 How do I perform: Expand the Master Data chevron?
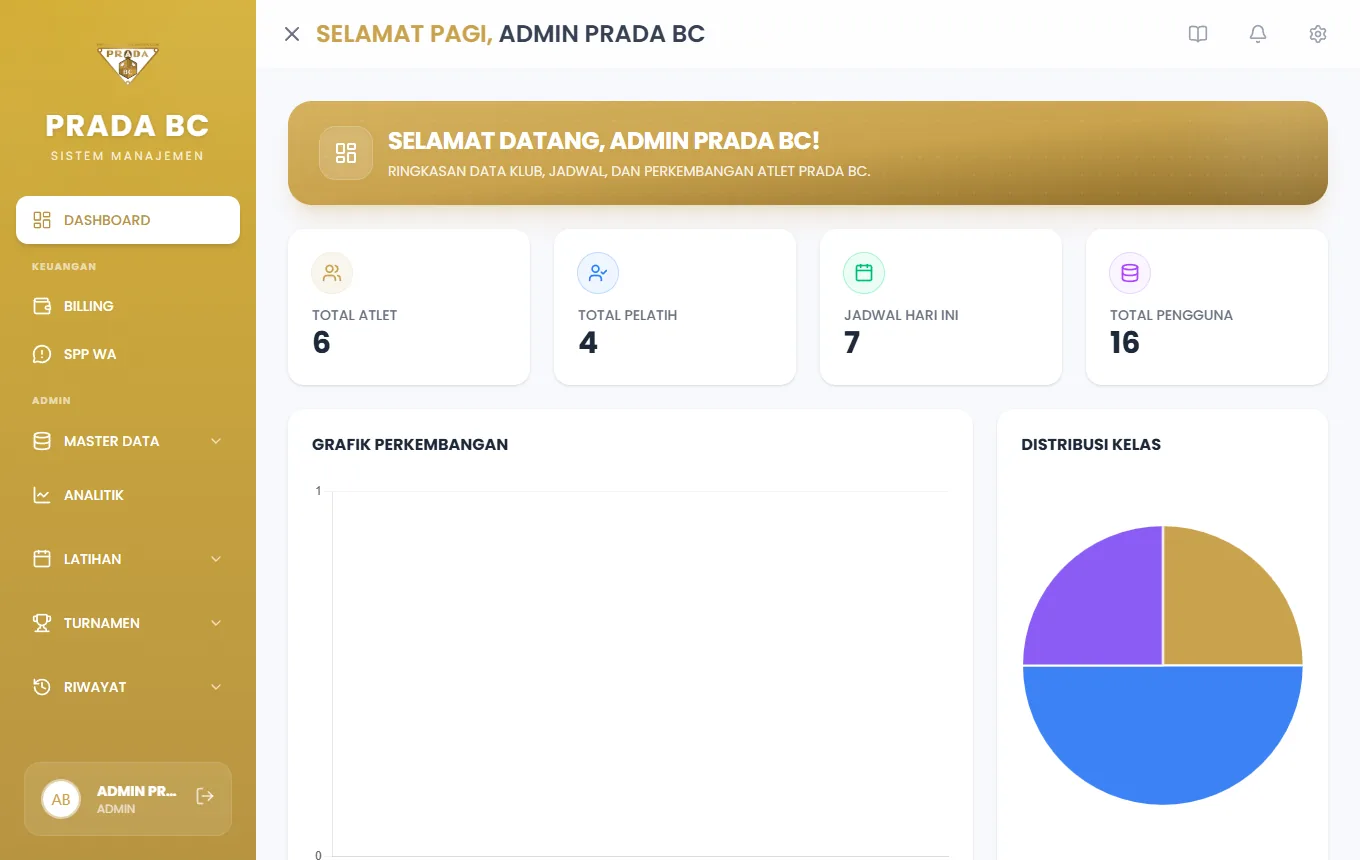click(x=216, y=441)
